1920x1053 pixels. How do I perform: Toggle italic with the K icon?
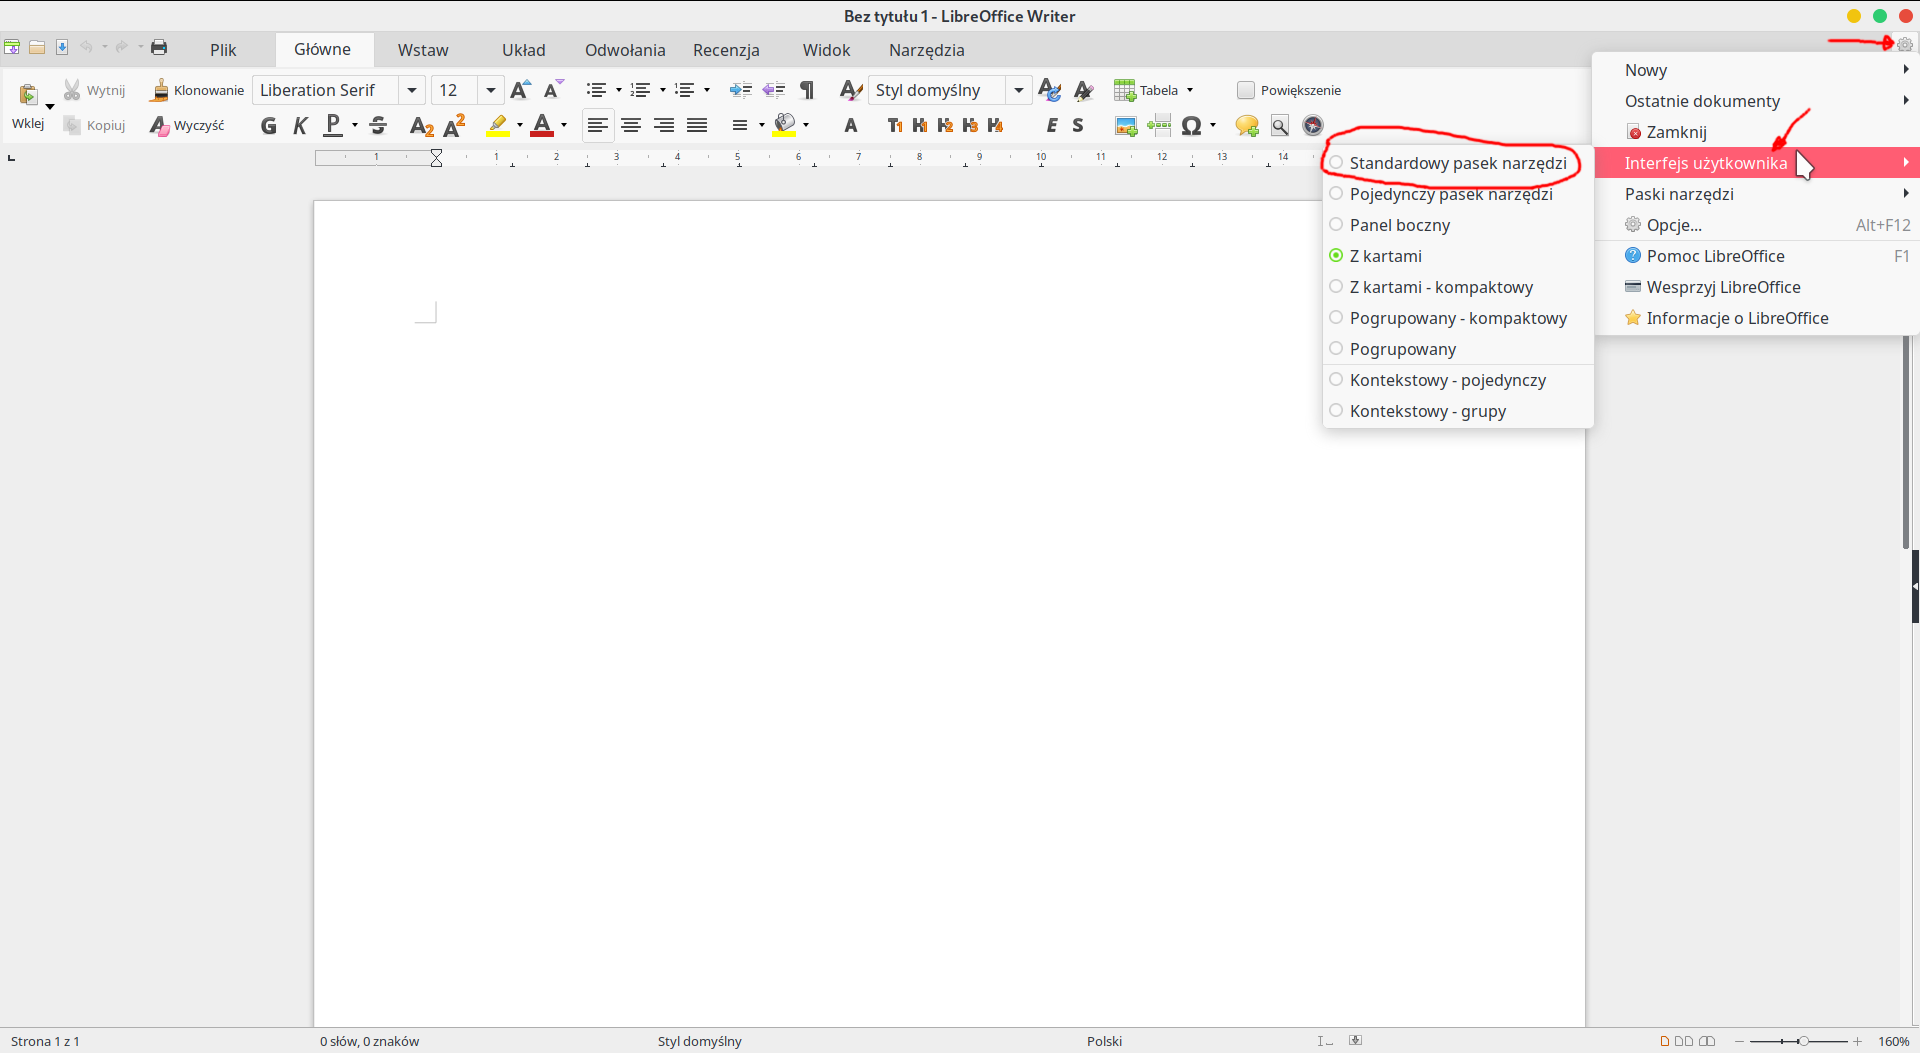pos(300,125)
